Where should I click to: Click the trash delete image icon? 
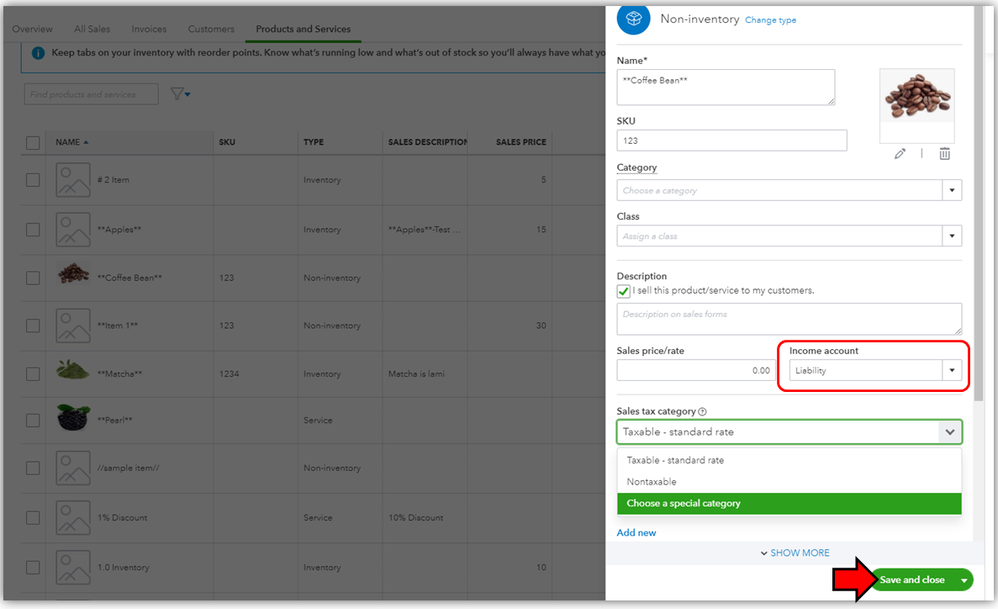point(944,154)
